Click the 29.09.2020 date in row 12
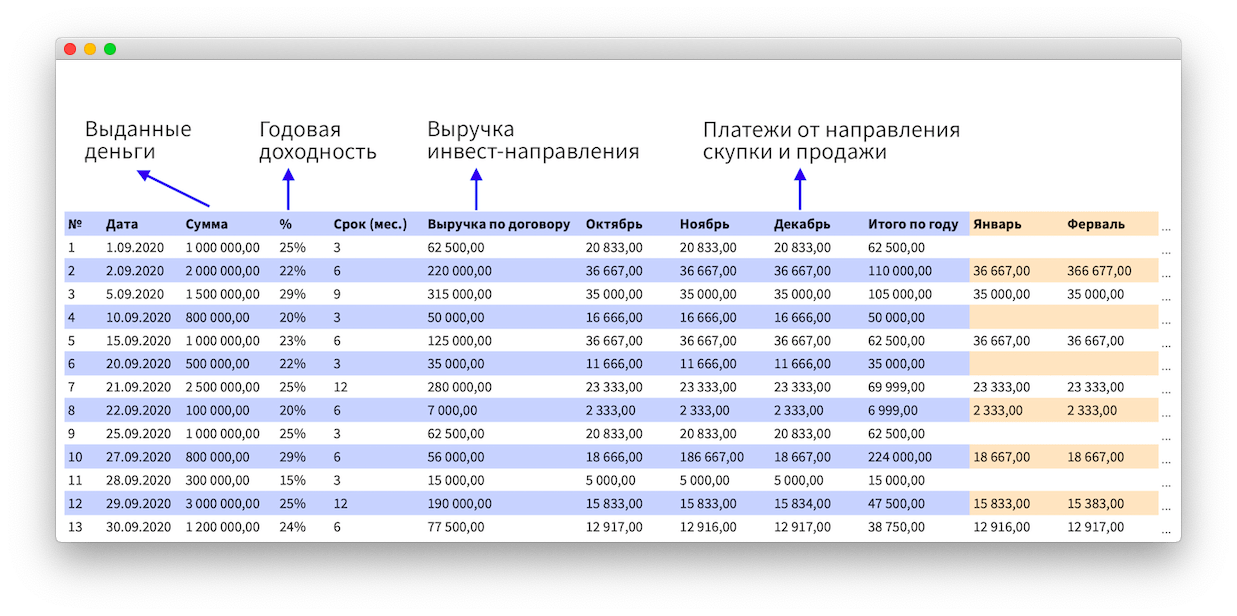 (x=135, y=503)
